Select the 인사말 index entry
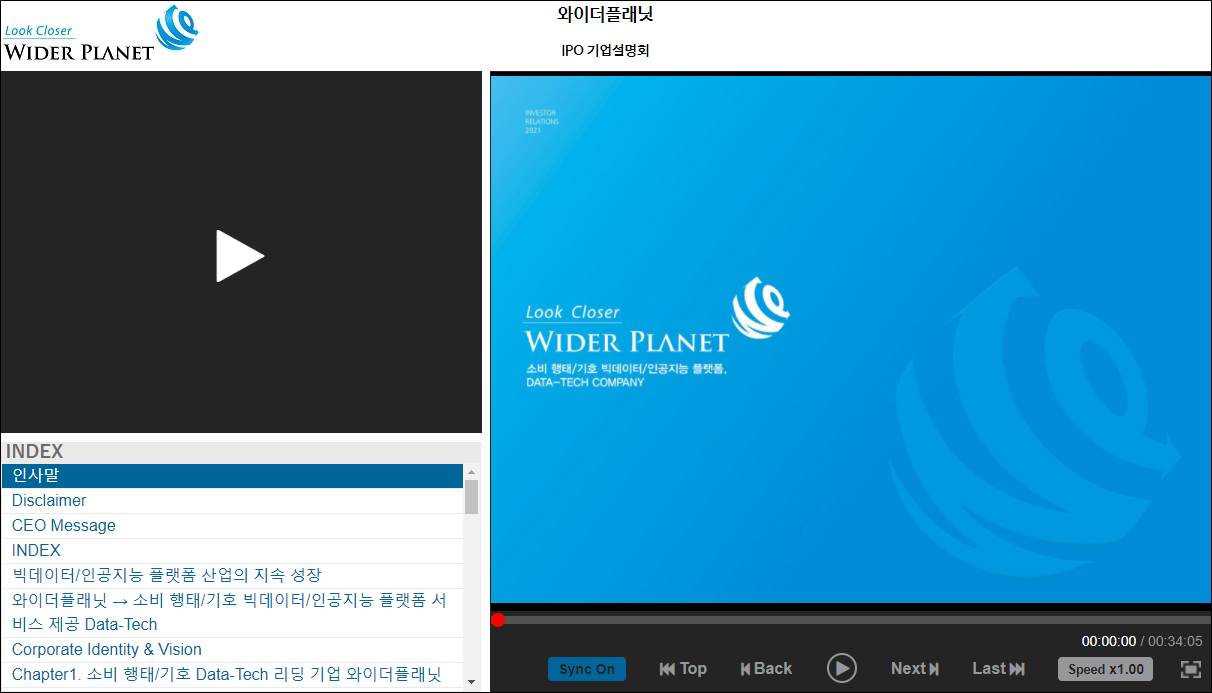1212x693 pixels. click(x=232, y=476)
